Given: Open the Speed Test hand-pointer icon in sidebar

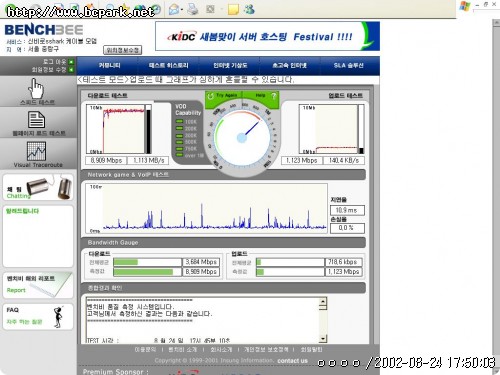Looking at the screenshot, I should pyautogui.click(x=36, y=89).
